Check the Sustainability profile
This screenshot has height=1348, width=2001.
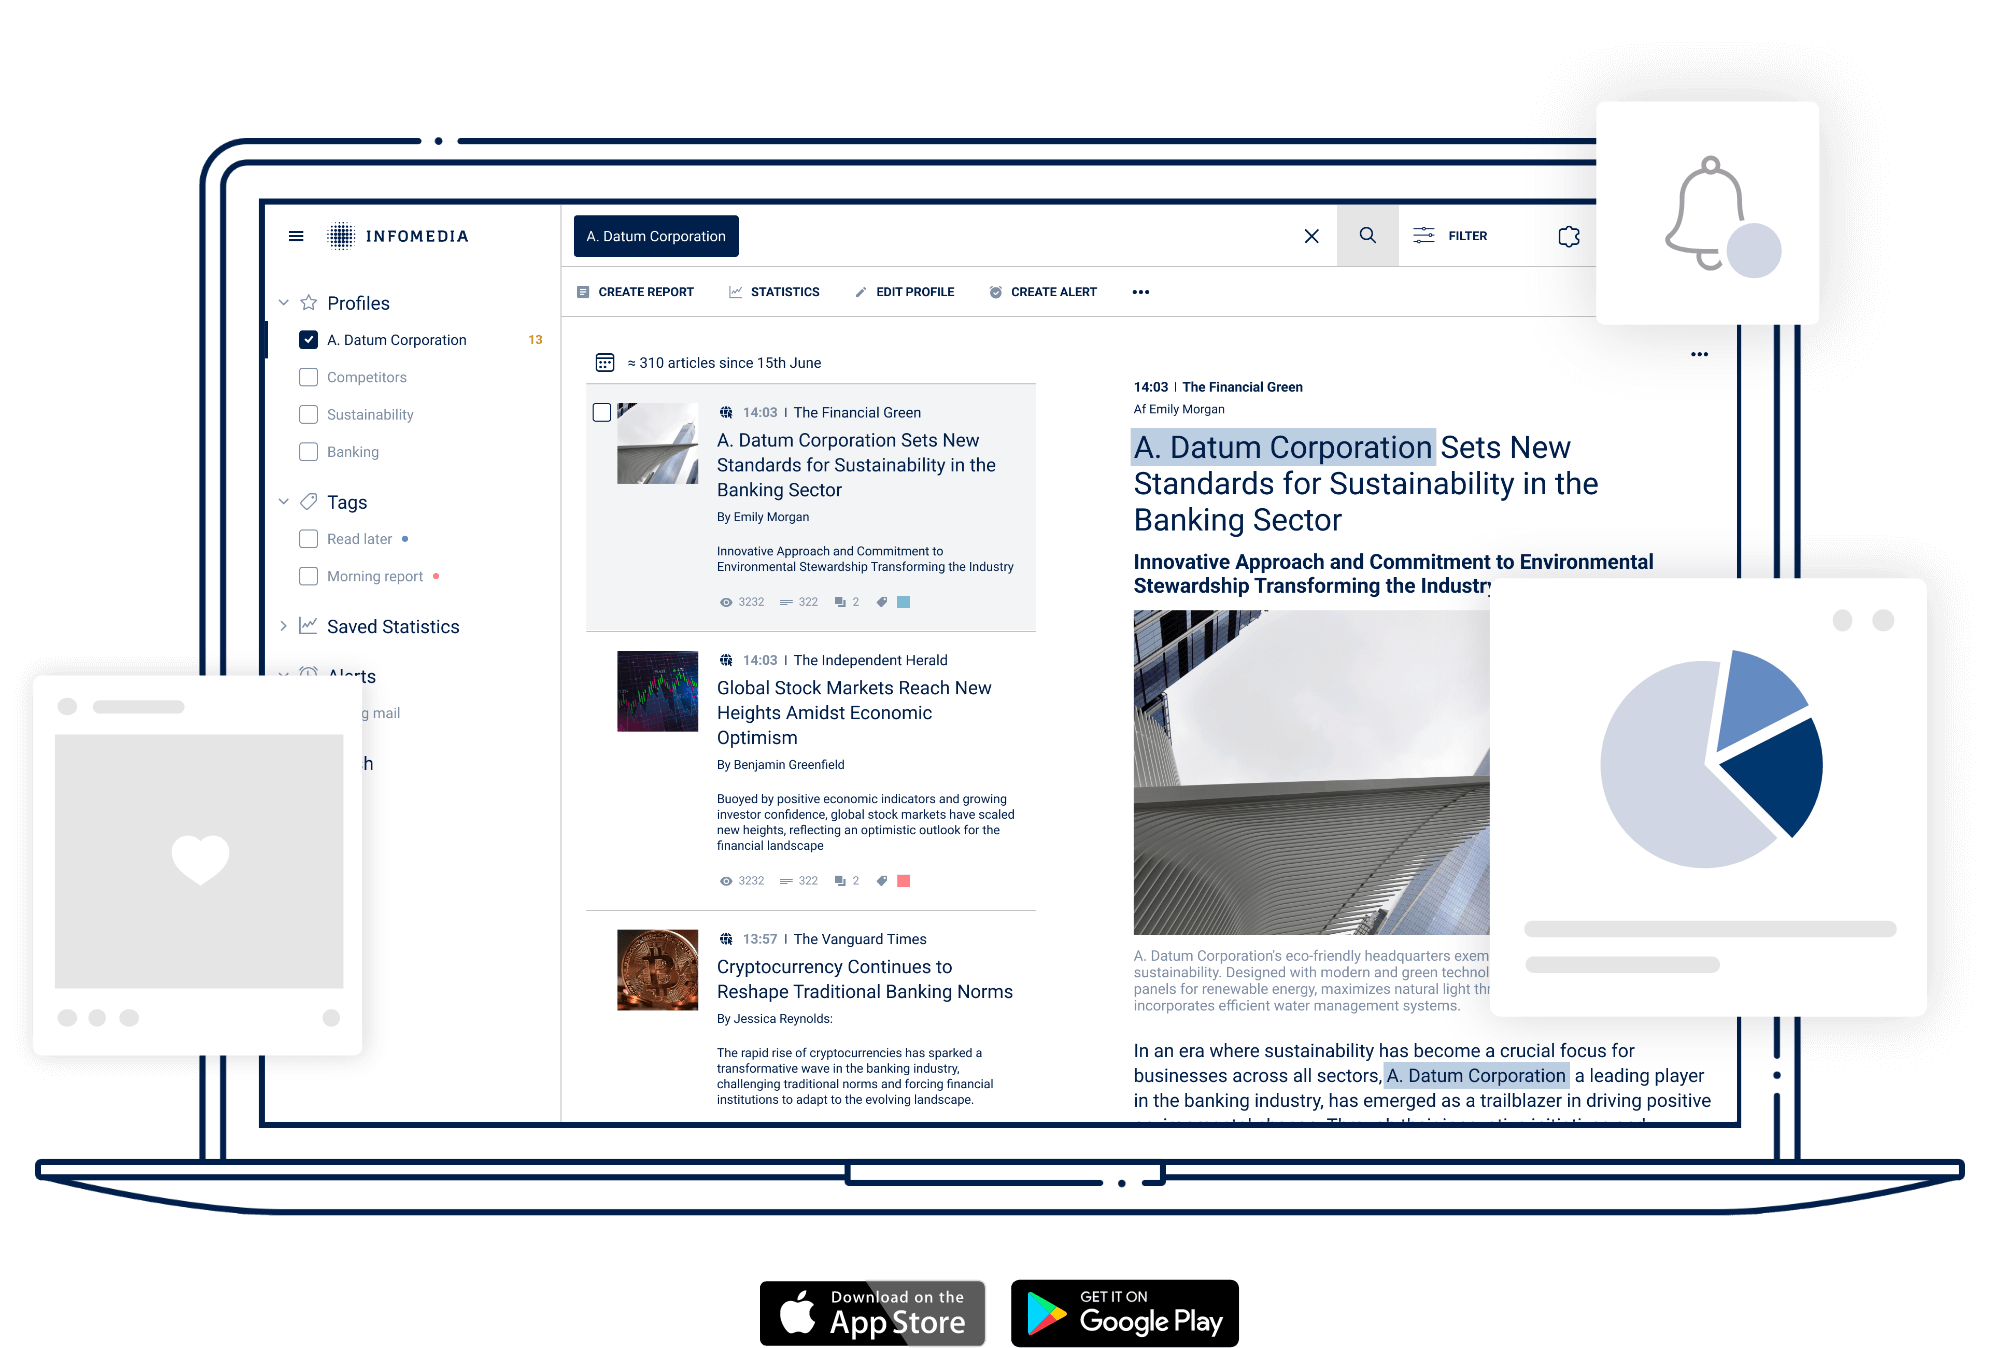click(309, 414)
